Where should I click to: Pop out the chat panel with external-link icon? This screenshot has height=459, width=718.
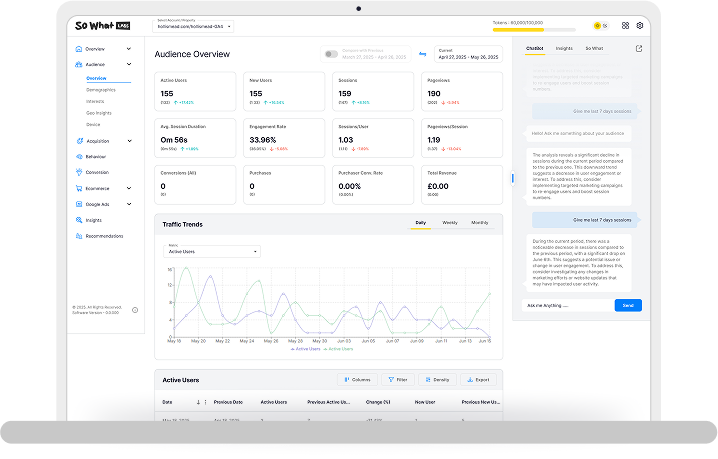point(640,48)
